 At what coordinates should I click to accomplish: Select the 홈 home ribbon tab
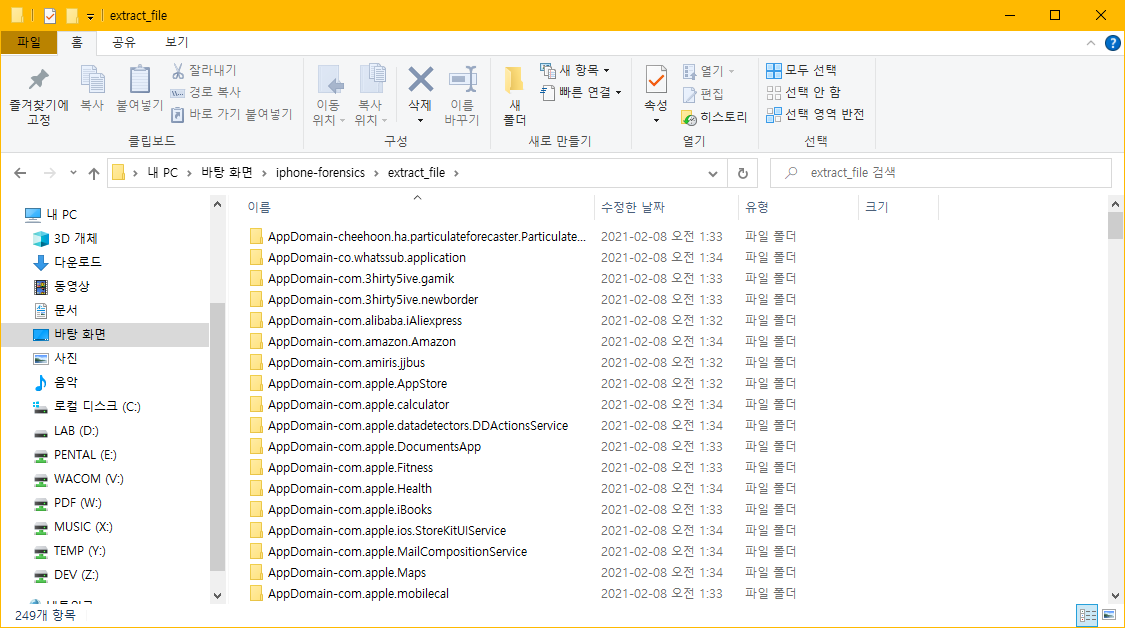(x=77, y=42)
